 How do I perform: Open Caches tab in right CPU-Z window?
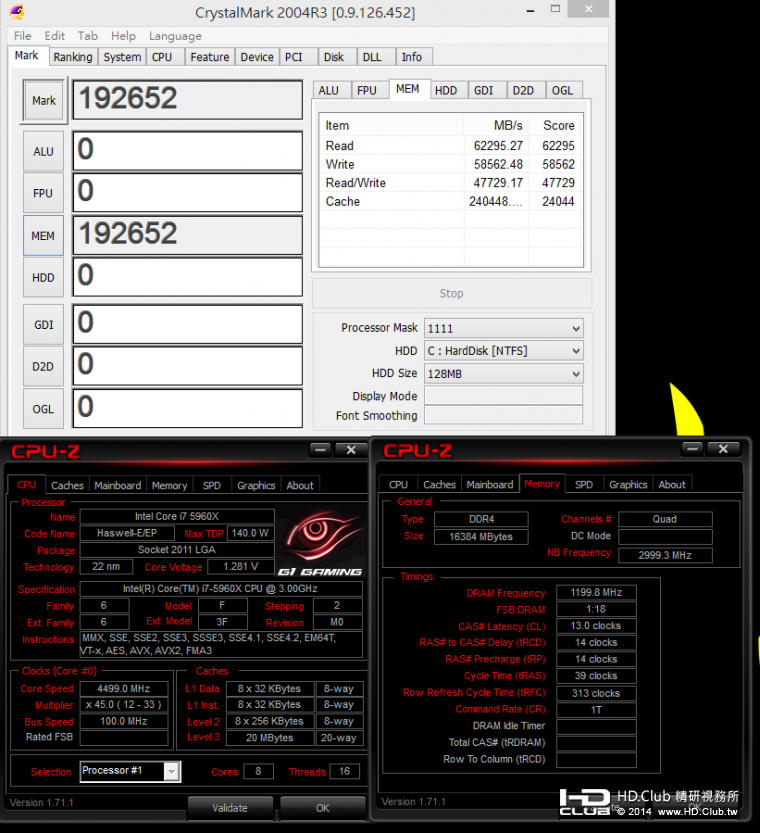pyautogui.click(x=440, y=484)
